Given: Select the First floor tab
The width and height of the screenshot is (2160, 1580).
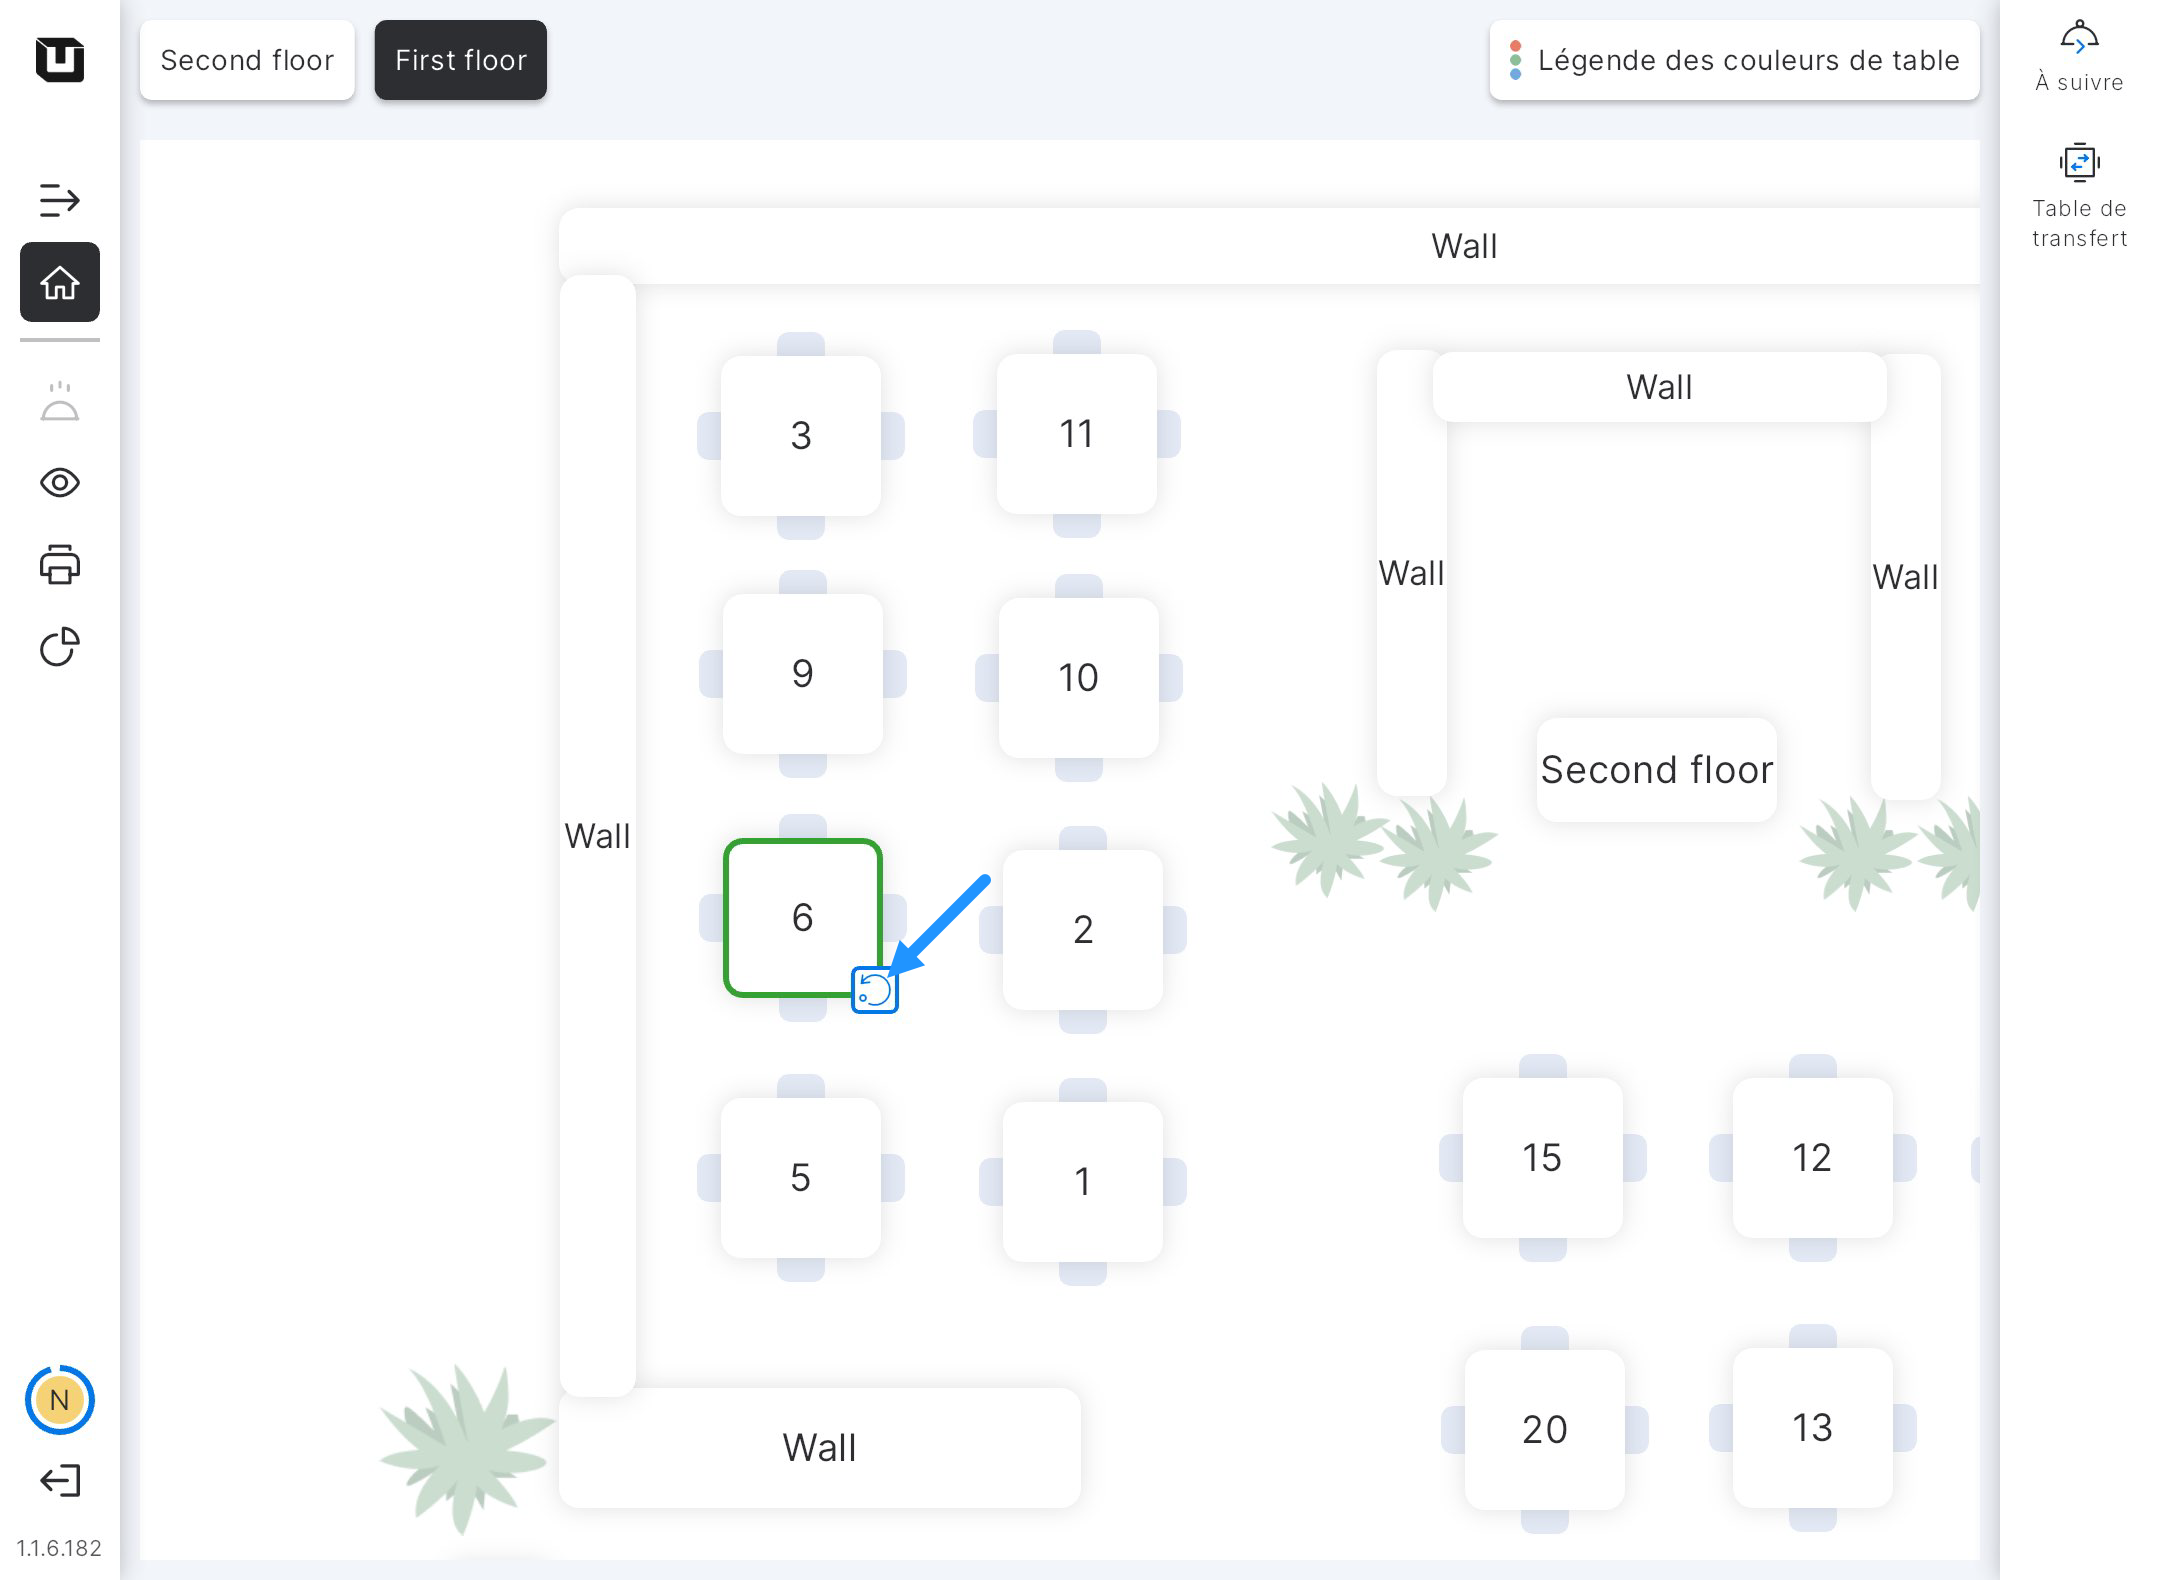Looking at the screenshot, I should (461, 60).
